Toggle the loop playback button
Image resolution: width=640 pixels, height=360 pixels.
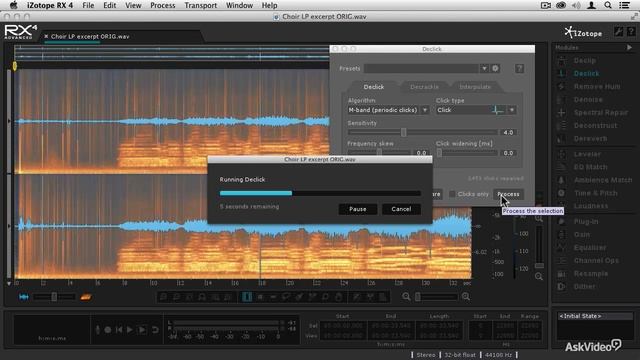[x=155, y=330]
